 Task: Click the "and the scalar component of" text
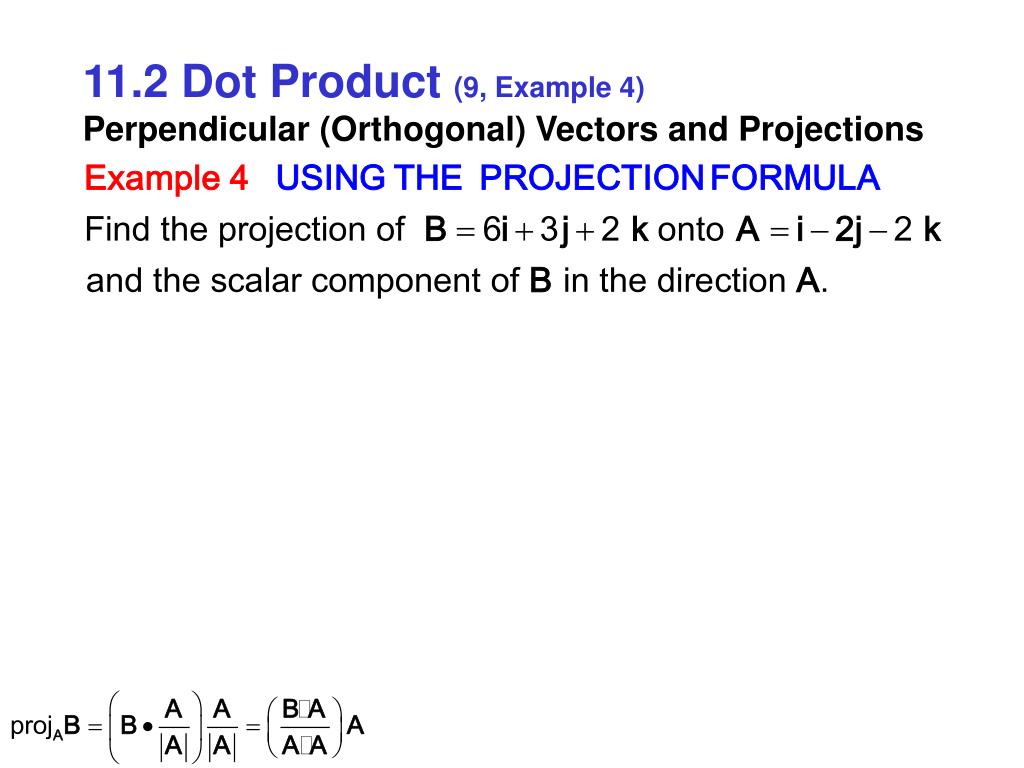tap(302, 281)
